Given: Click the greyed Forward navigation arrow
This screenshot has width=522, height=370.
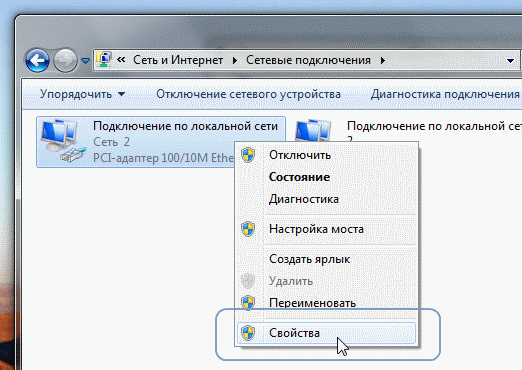Looking at the screenshot, I should 65,60.
